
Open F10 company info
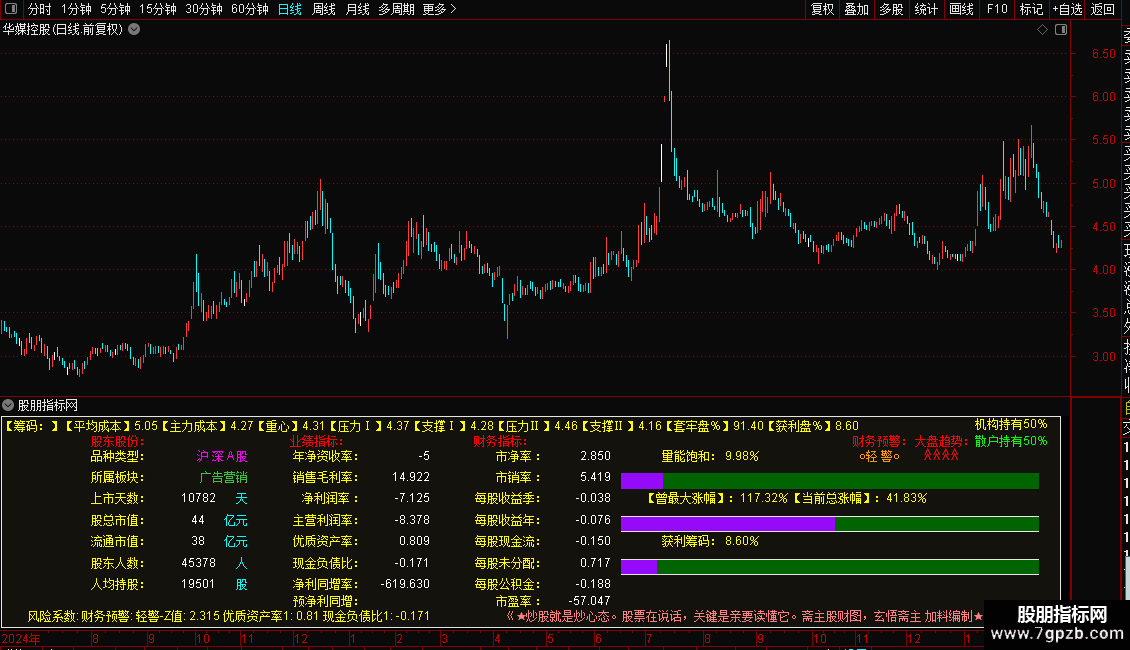pos(997,9)
